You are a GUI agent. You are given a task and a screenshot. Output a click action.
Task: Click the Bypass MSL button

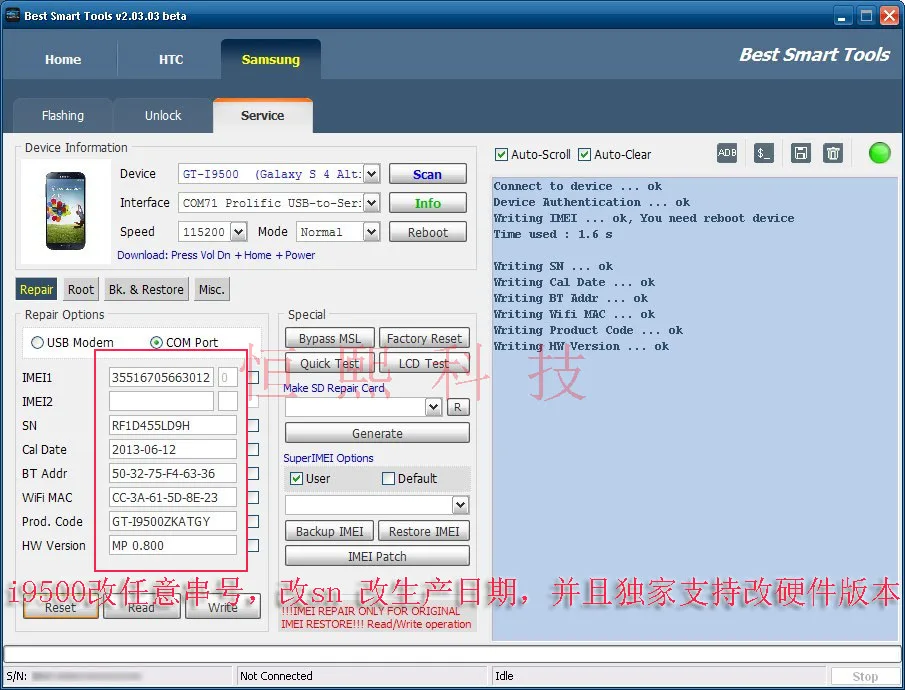(330, 338)
